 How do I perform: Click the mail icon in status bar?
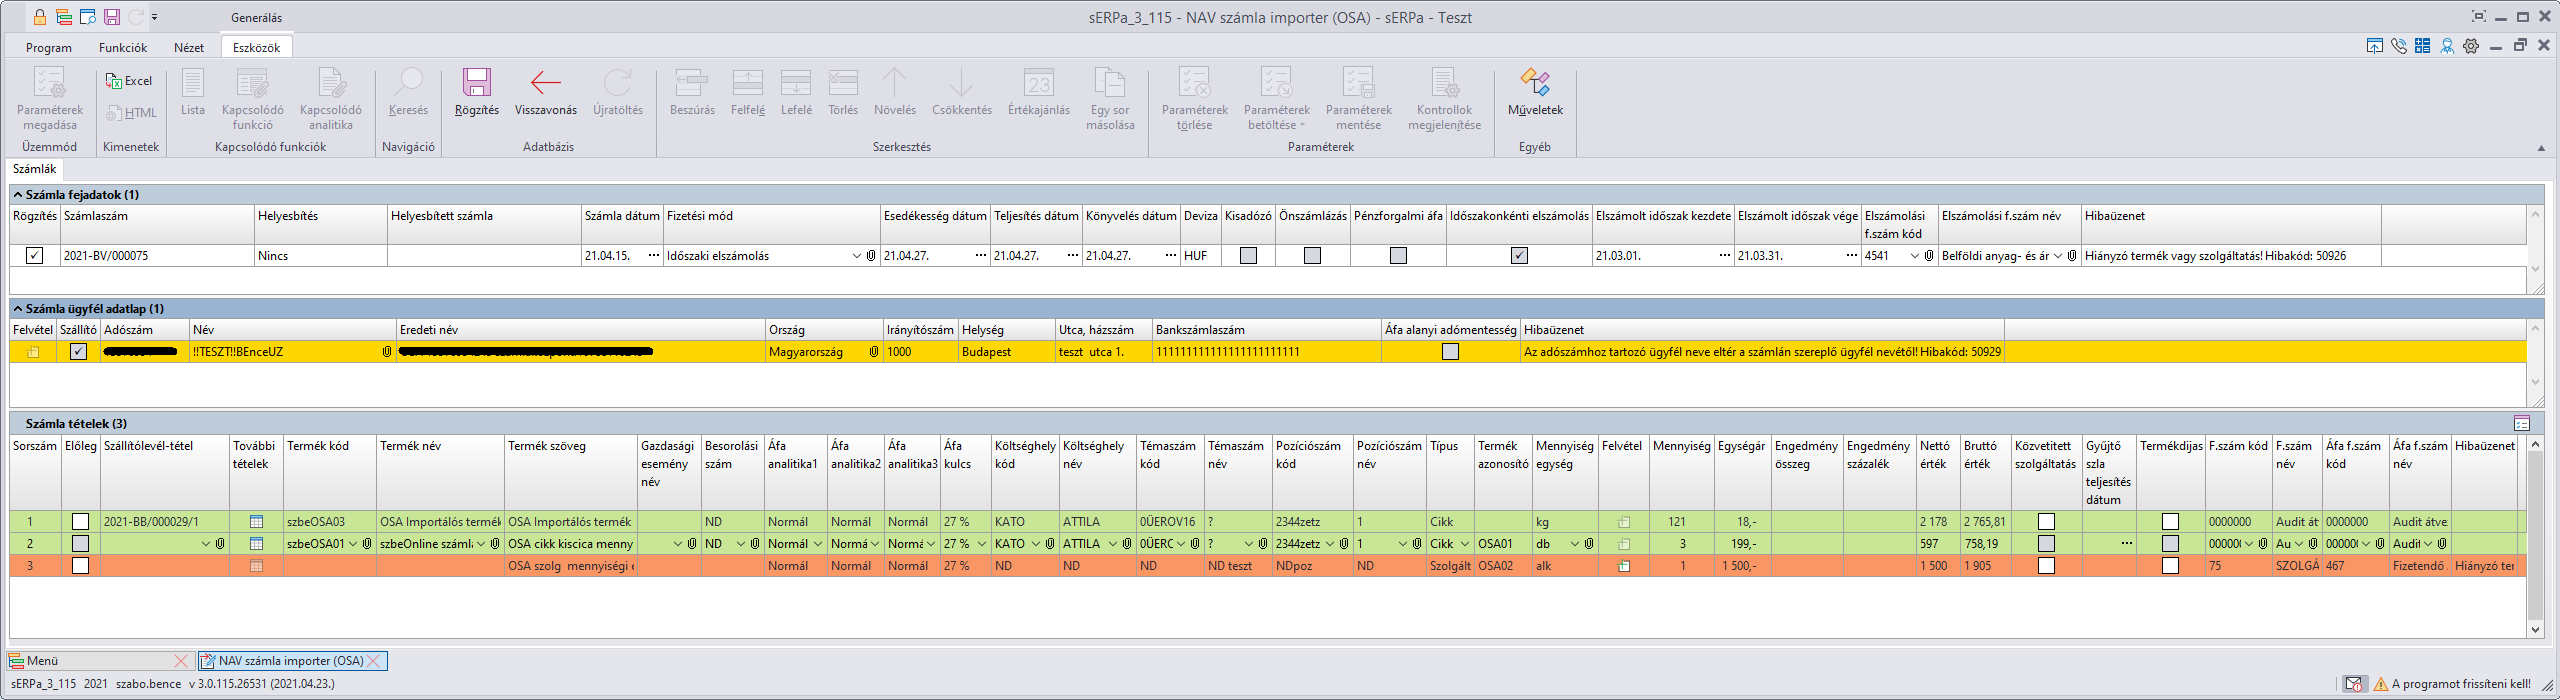click(2354, 684)
